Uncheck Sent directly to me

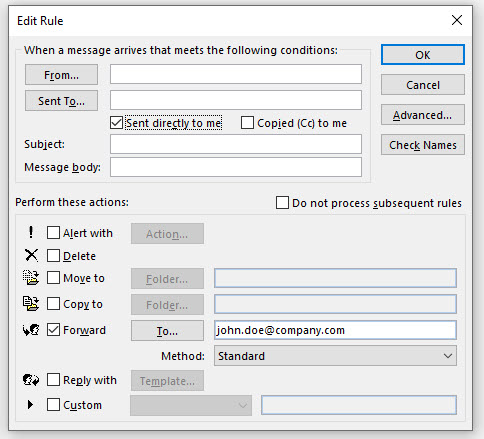coord(116,123)
